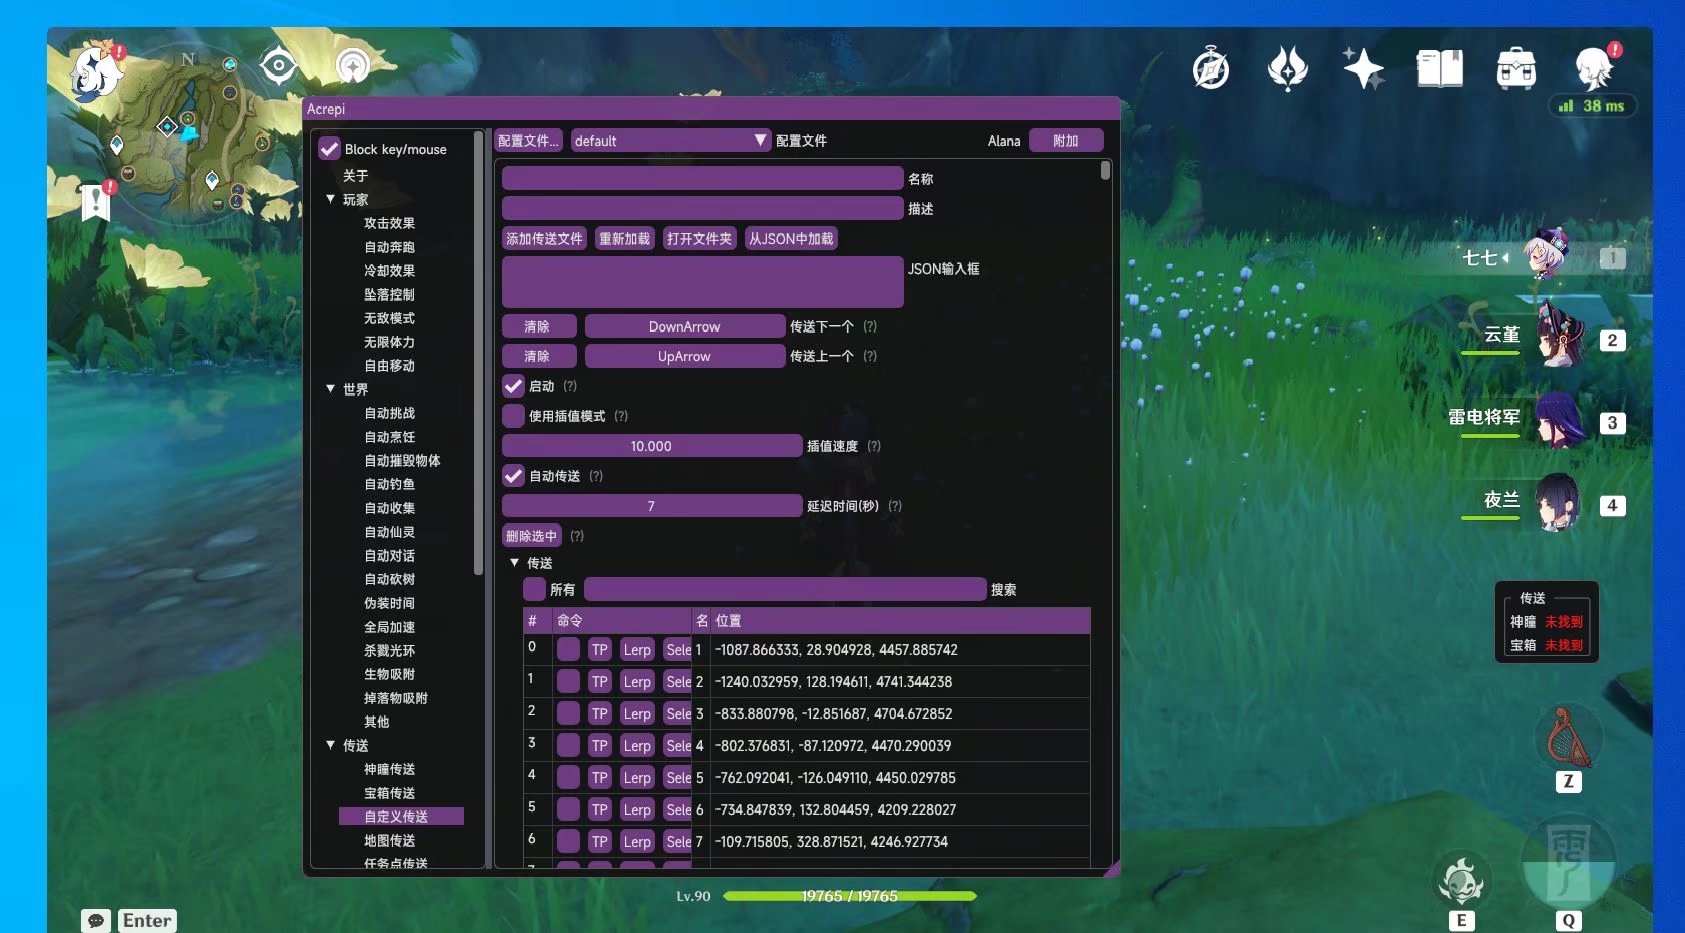1685x933 pixels.
Task: Click the JSON输入框 text area
Action: pos(703,282)
